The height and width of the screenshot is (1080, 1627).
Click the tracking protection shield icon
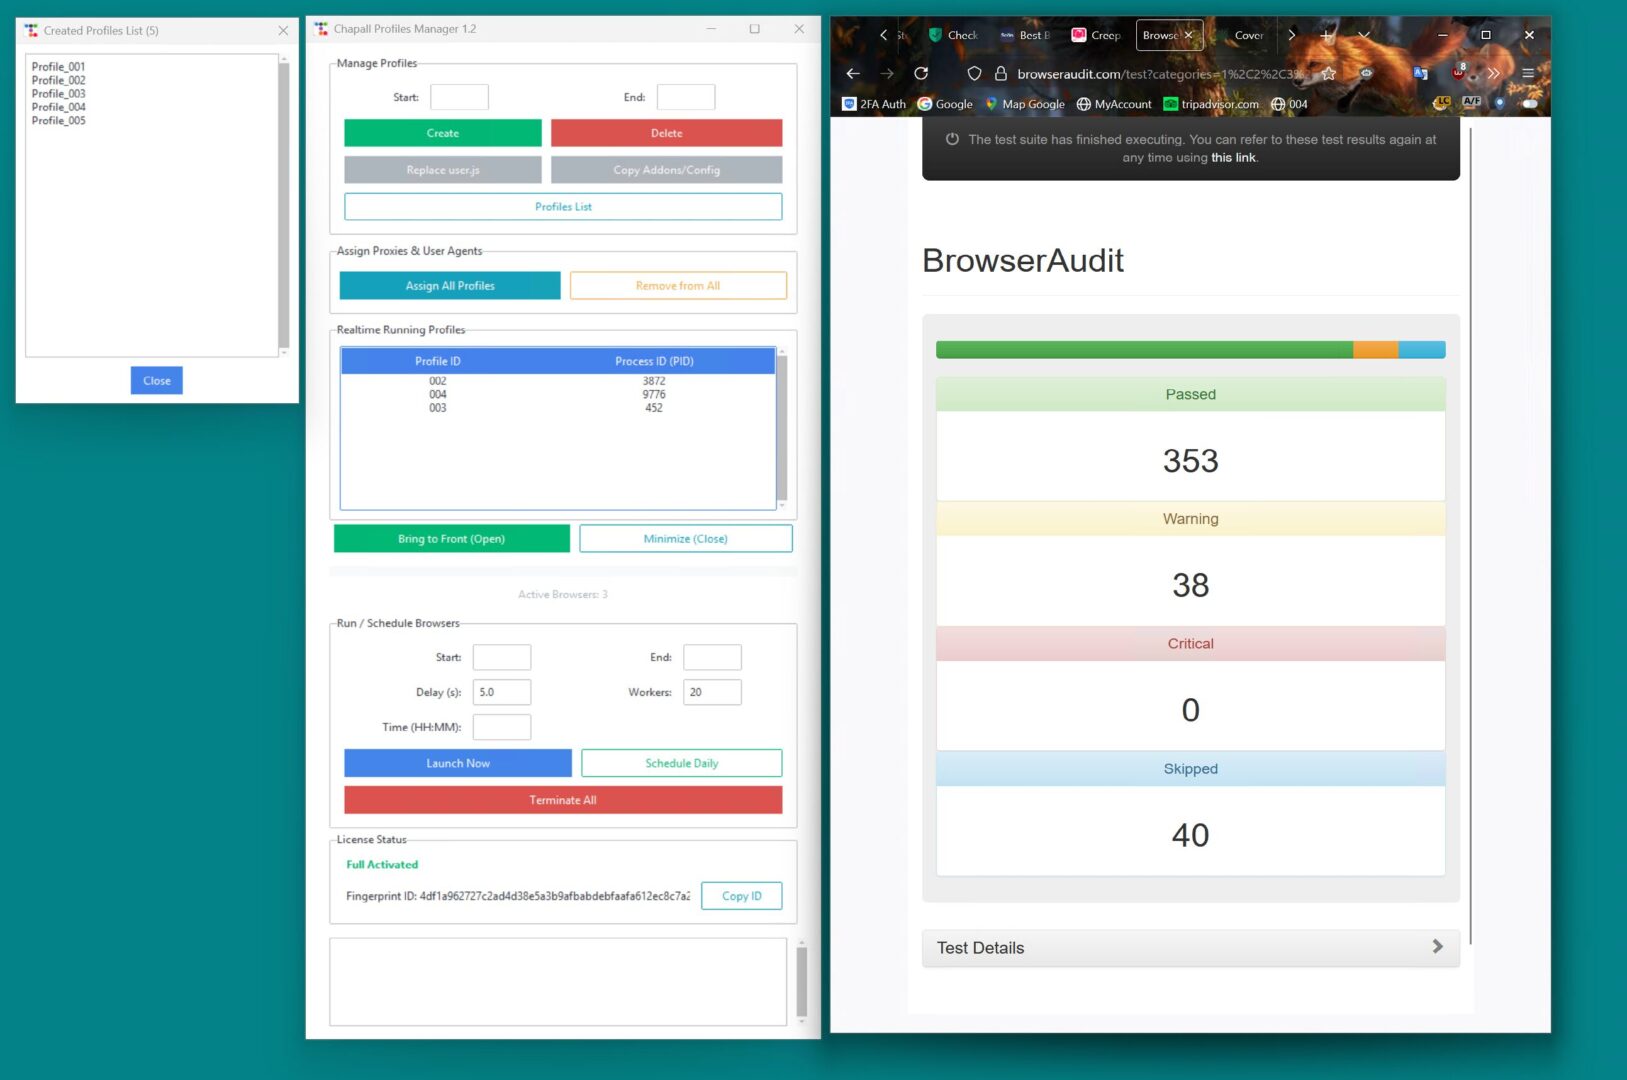pyautogui.click(x=974, y=73)
